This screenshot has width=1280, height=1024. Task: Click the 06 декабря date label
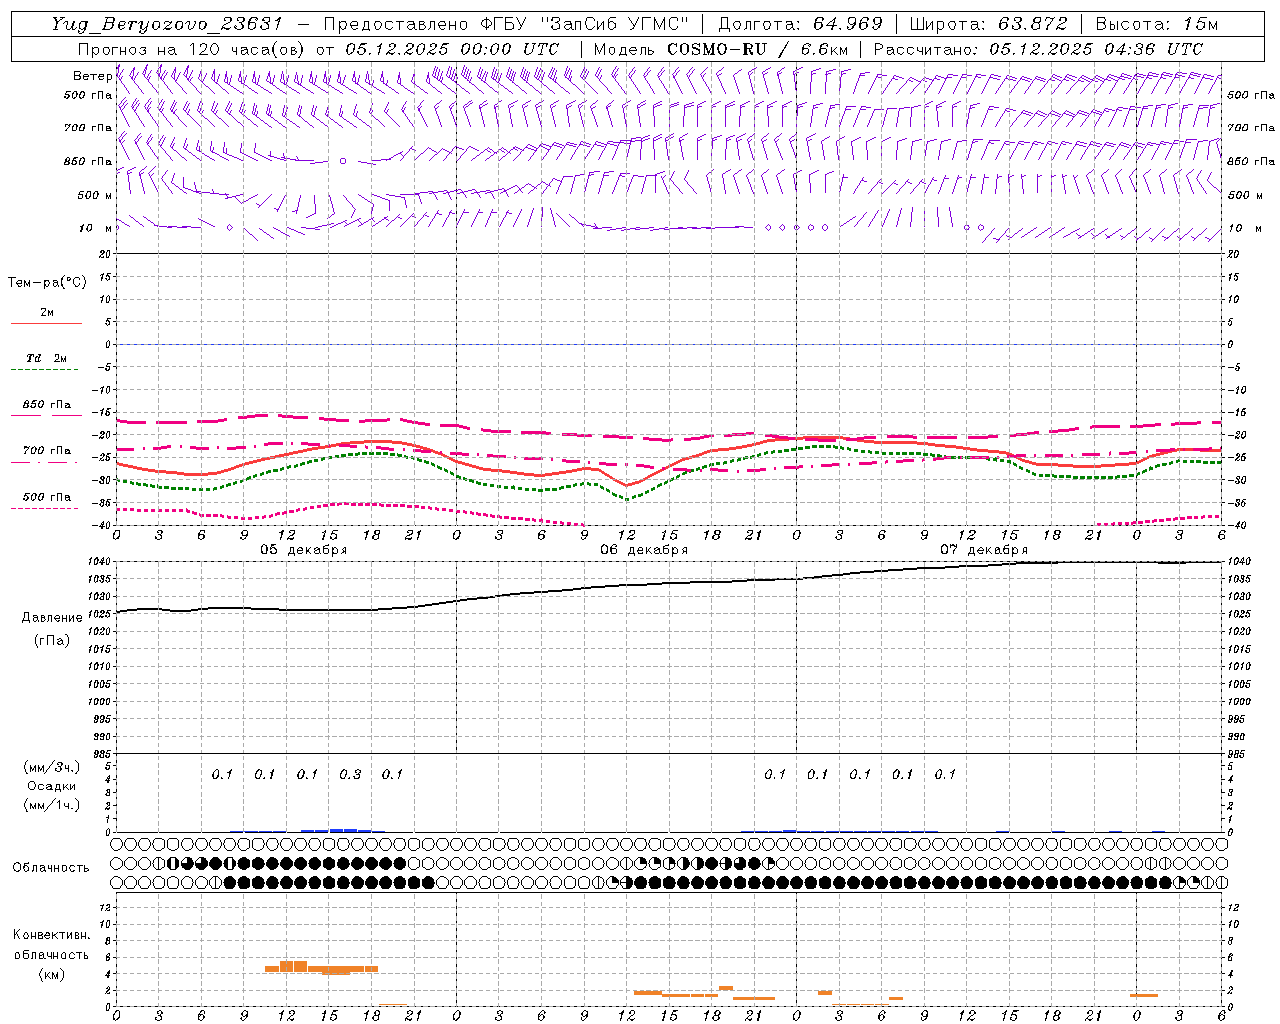tap(644, 550)
